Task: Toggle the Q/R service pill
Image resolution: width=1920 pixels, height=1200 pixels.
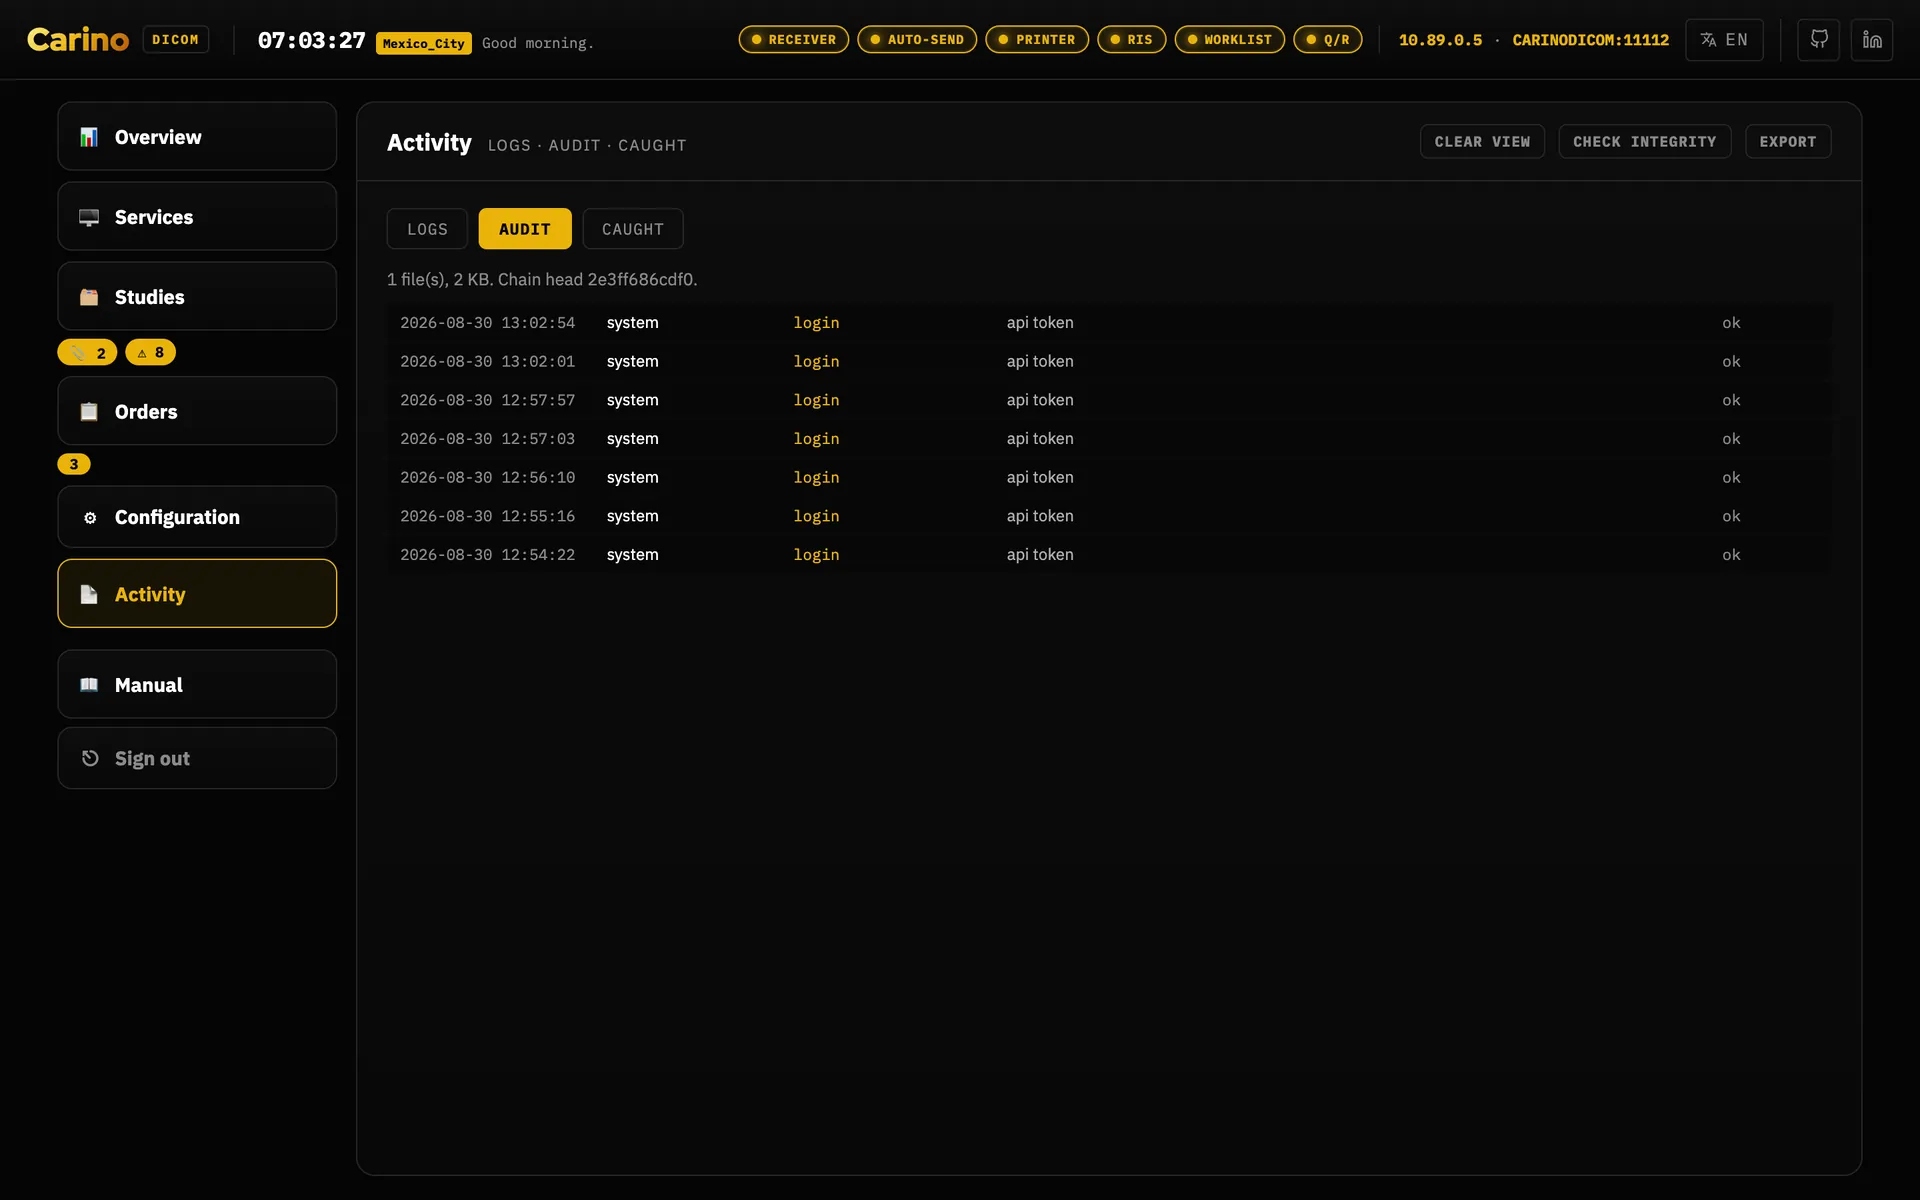Action: (x=1328, y=40)
